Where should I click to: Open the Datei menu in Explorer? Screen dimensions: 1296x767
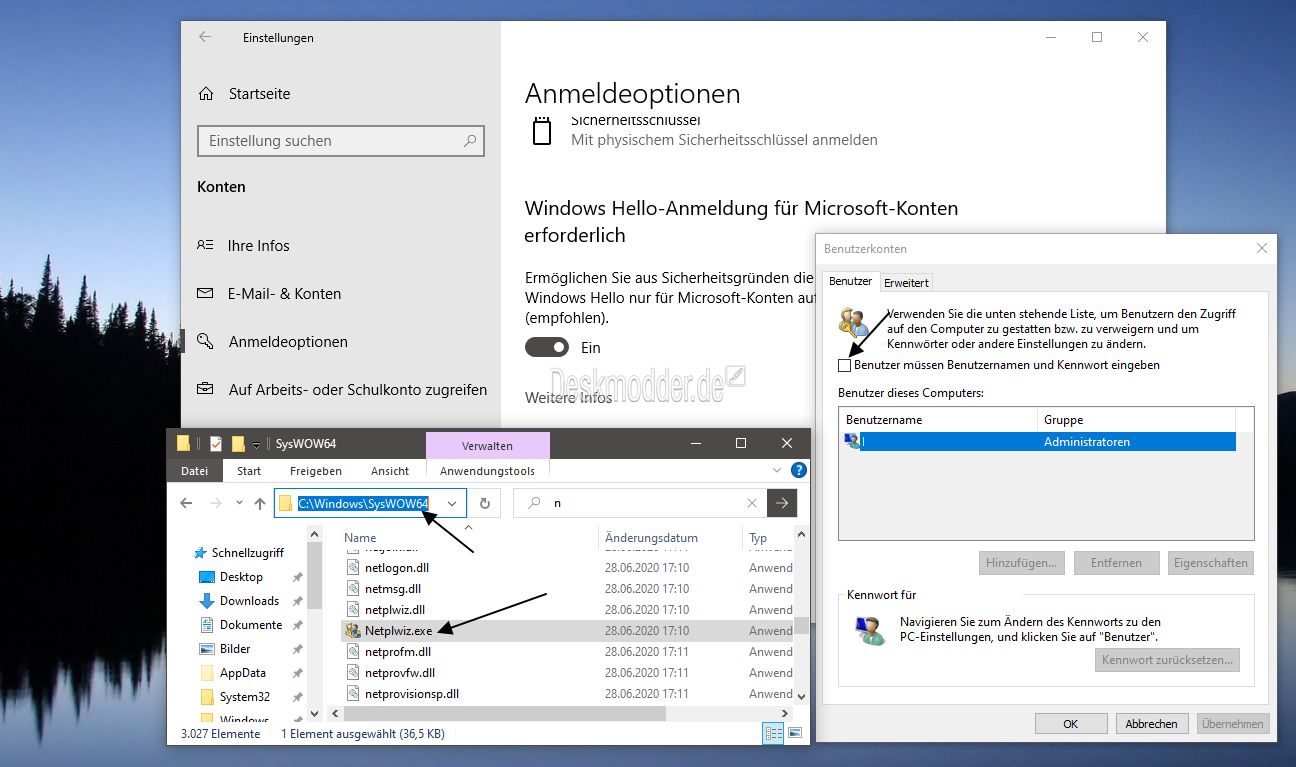[195, 470]
